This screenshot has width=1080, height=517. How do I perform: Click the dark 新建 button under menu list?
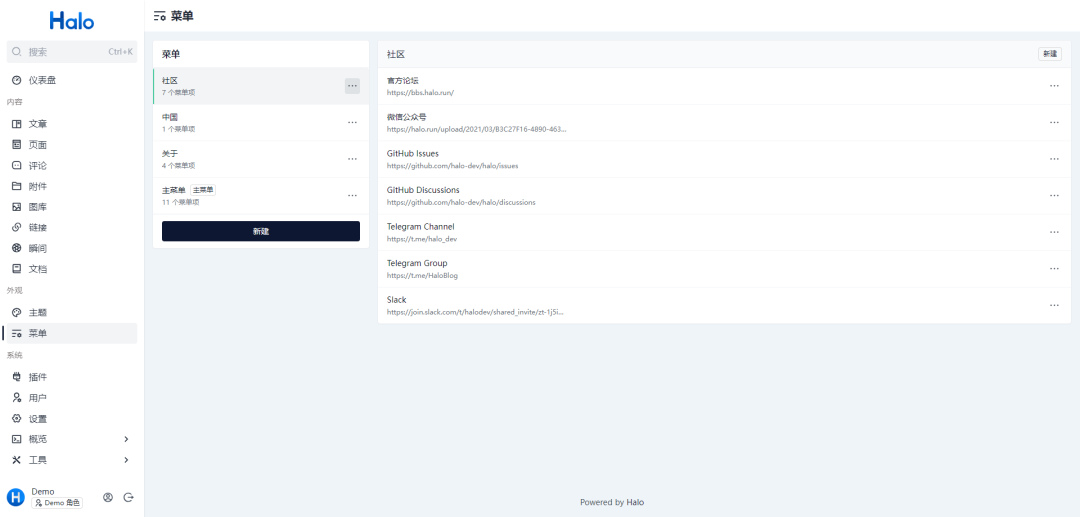click(260, 231)
